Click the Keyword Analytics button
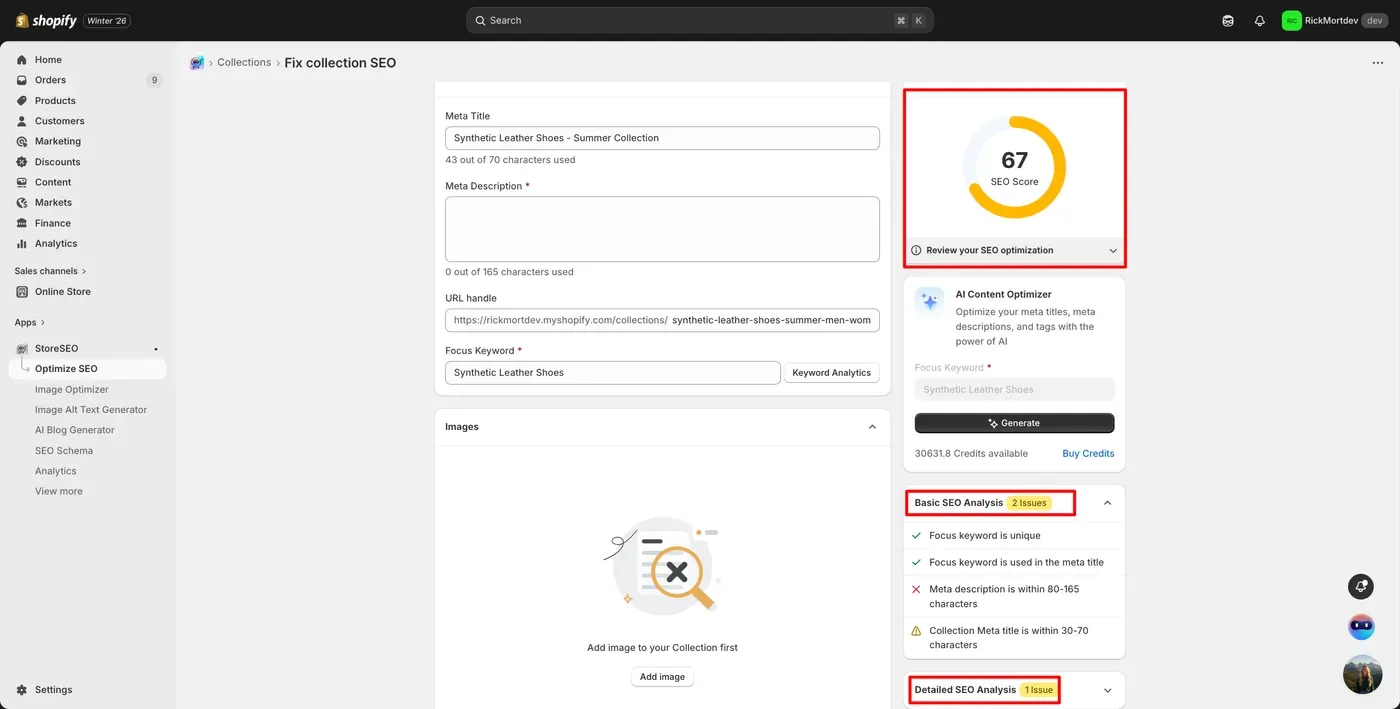 point(831,373)
